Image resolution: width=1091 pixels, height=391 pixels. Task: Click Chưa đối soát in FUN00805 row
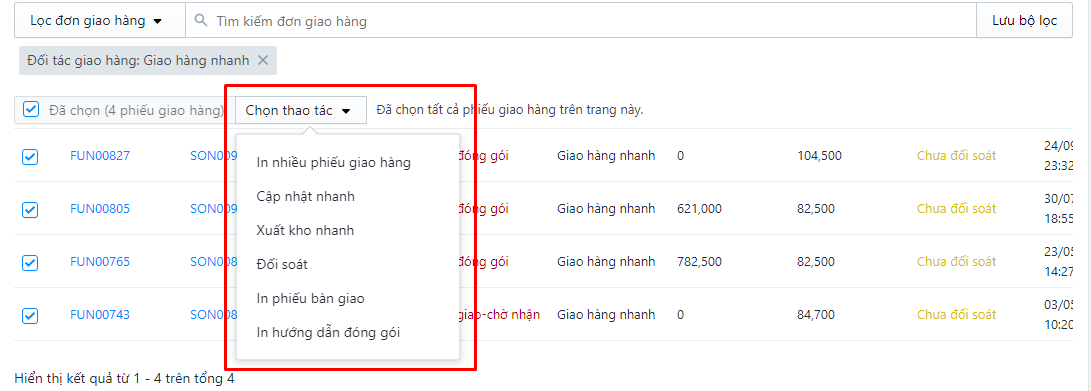tap(956, 209)
